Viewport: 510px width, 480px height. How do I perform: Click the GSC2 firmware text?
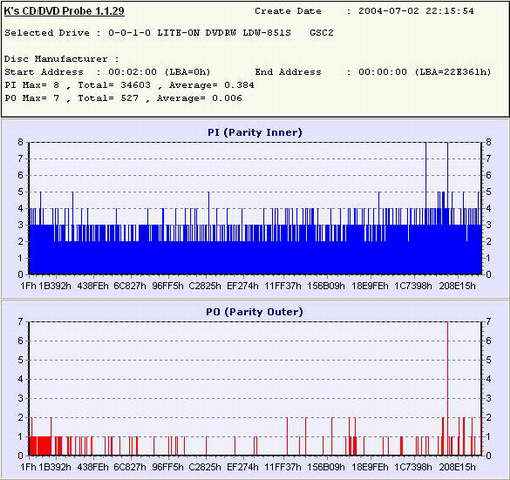321,33
